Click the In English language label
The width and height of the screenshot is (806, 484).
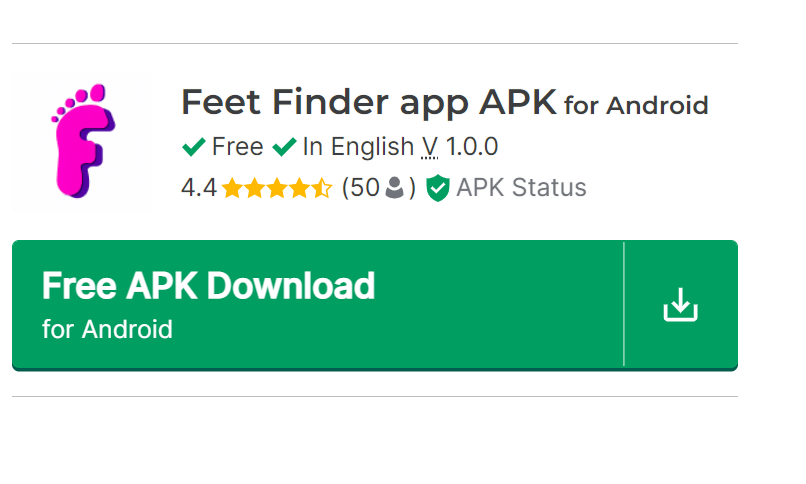tap(358, 147)
